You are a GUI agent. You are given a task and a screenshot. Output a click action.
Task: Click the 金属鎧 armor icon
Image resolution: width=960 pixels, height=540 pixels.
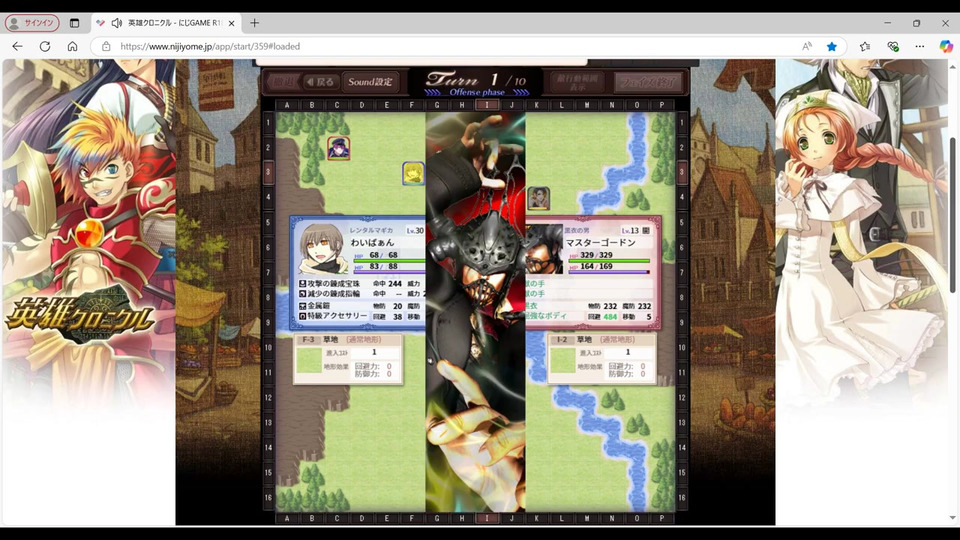[x=302, y=306]
